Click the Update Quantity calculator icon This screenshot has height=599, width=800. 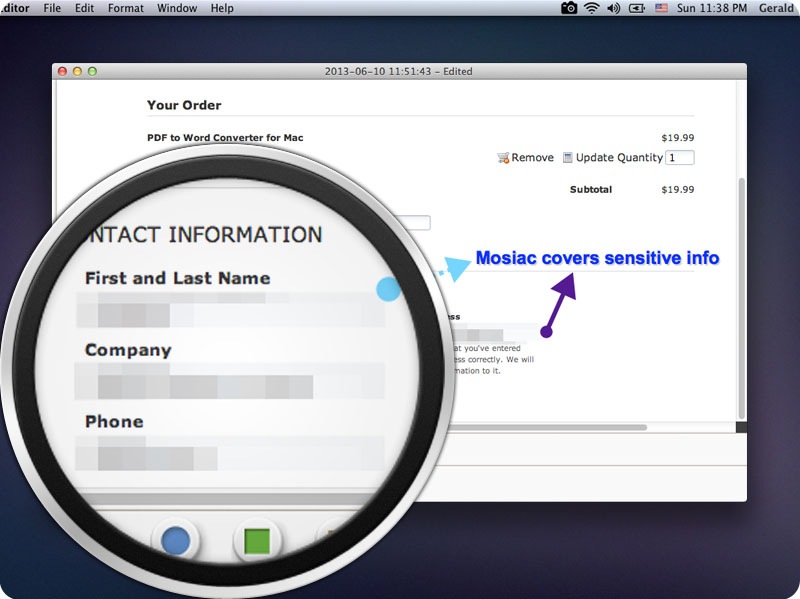[567, 158]
